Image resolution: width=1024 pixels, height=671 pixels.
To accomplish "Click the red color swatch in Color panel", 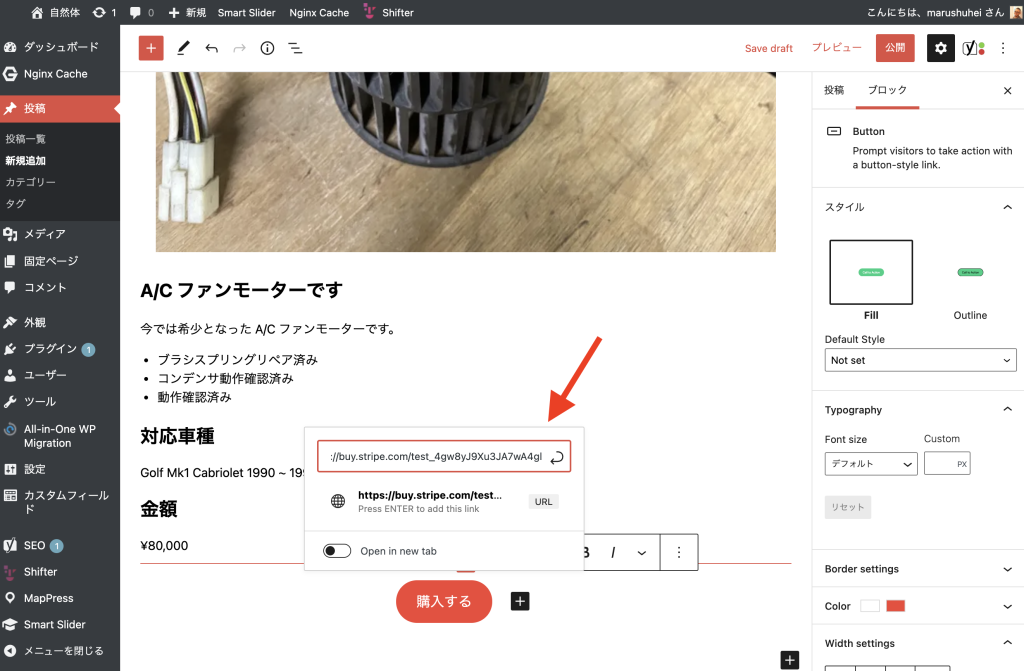I will click(x=895, y=606).
